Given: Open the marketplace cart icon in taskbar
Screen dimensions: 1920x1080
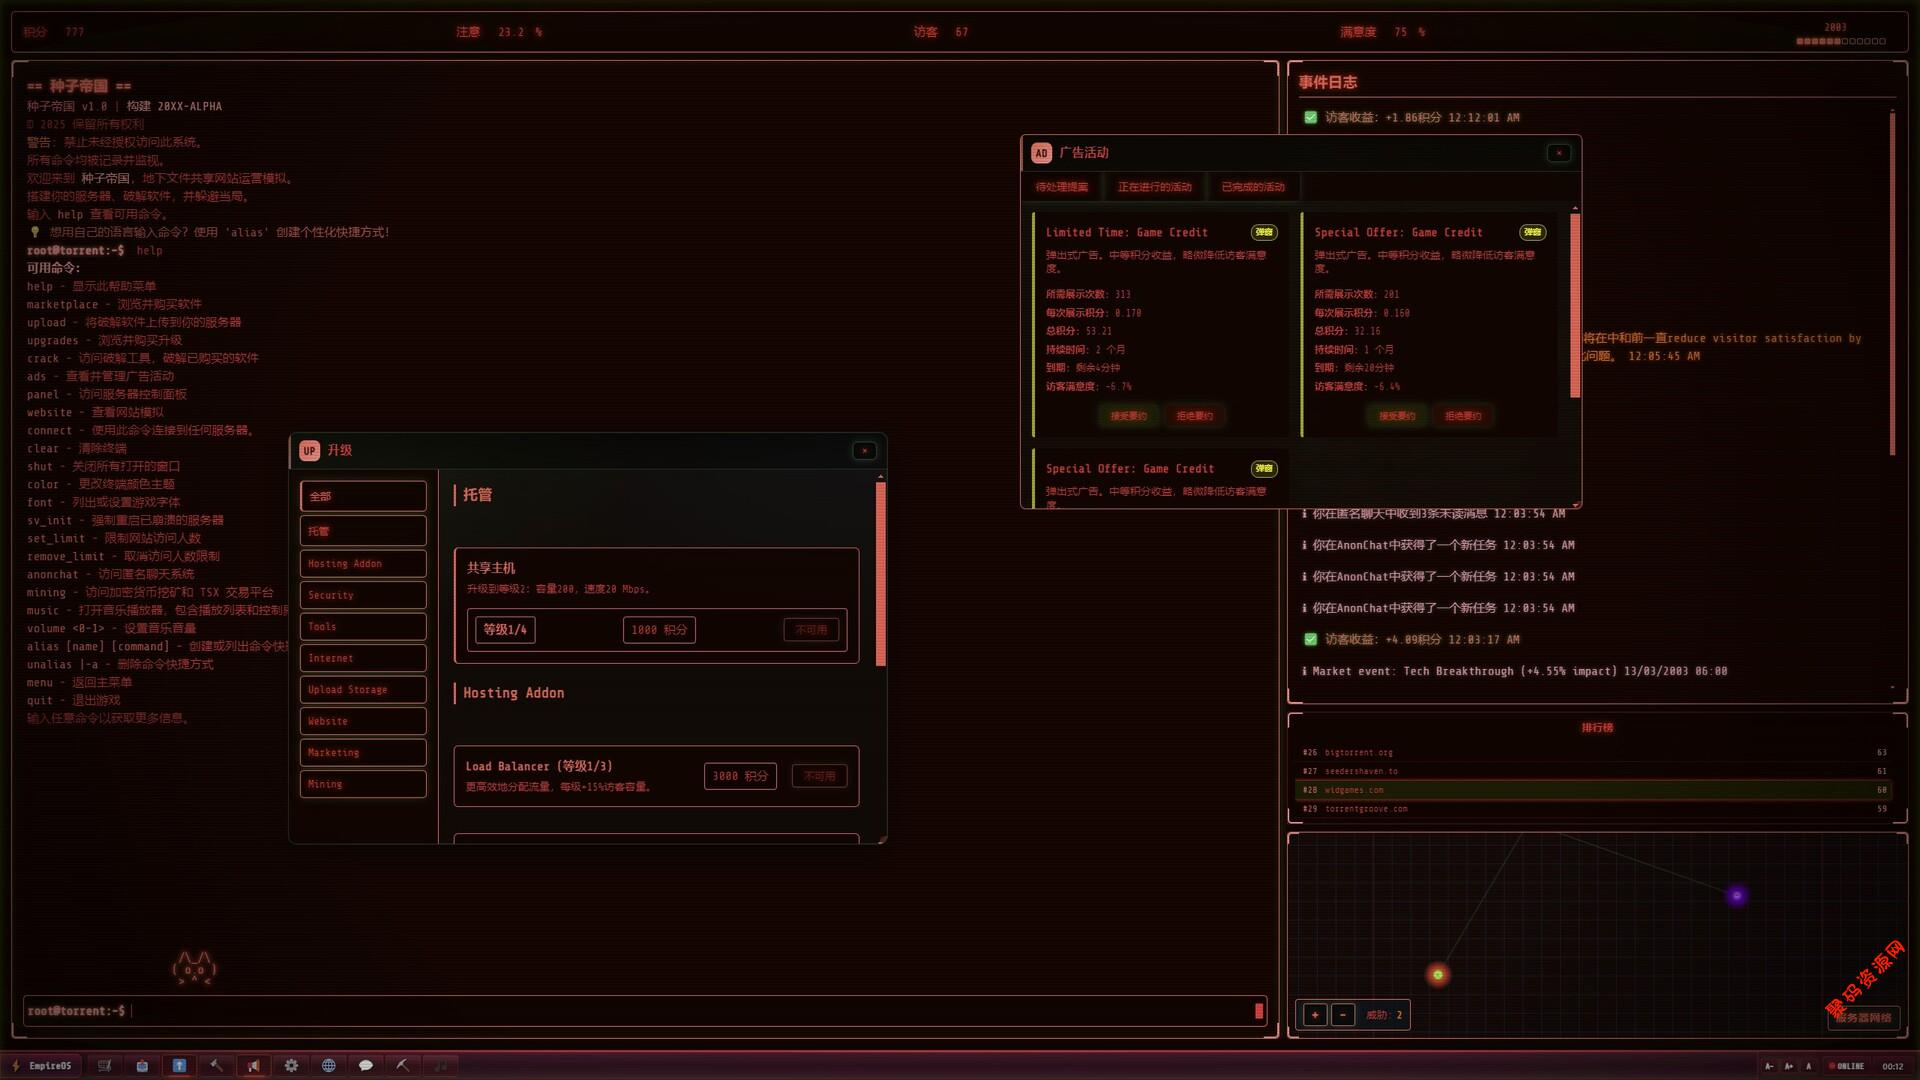Looking at the screenshot, I should pos(104,1066).
